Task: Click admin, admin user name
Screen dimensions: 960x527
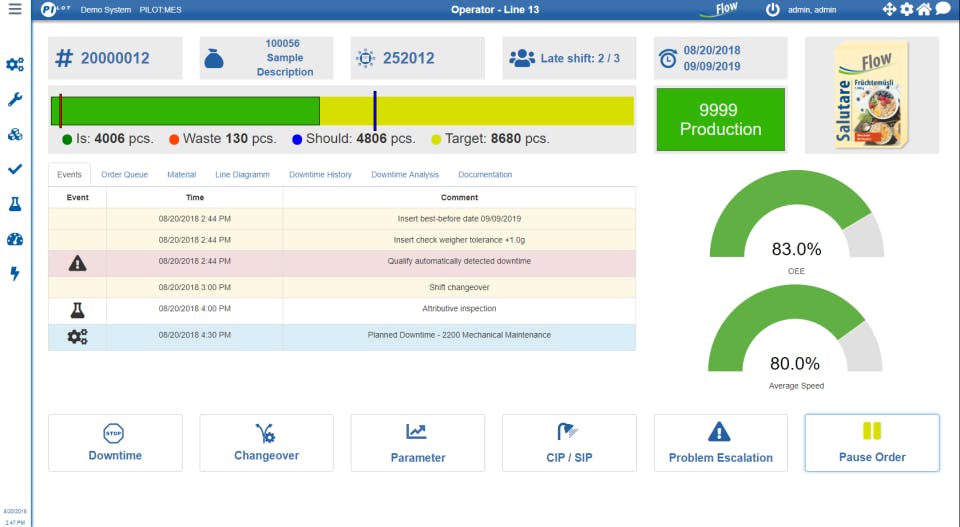Action: pyautogui.click(x=812, y=10)
